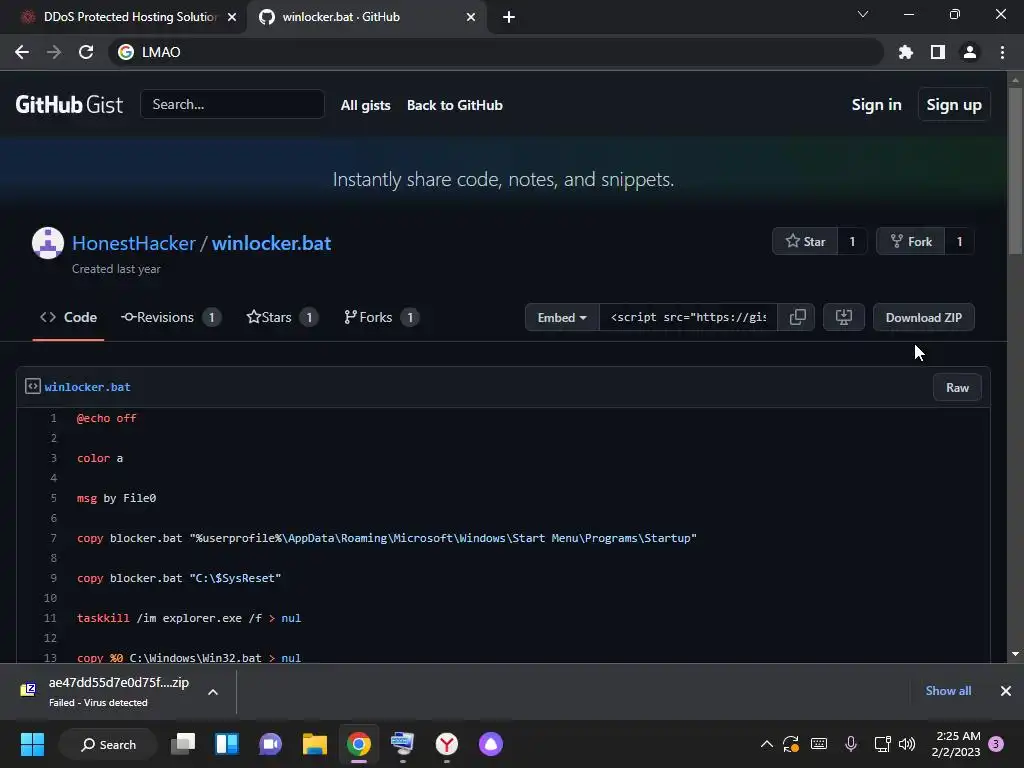The image size is (1024, 768).
Task: Open a new browser tab with plus
Action: coord(509,17)
